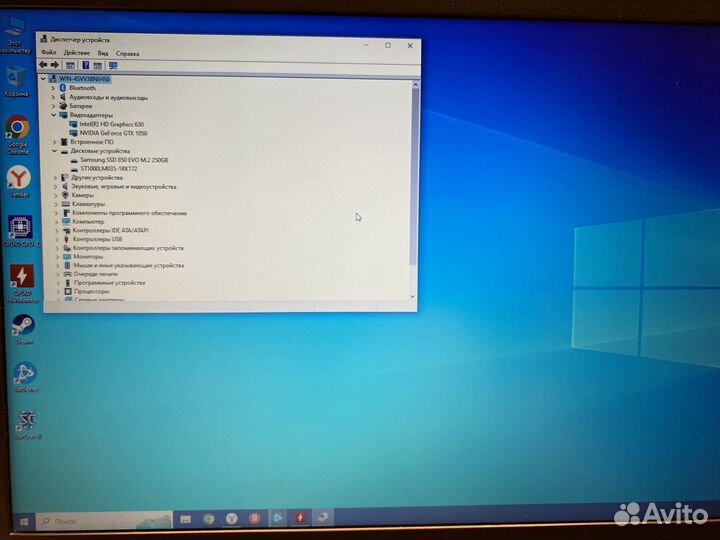Screen dimensions: 720x540
Task: Click the Windows Start button
Action: point(24,520)
